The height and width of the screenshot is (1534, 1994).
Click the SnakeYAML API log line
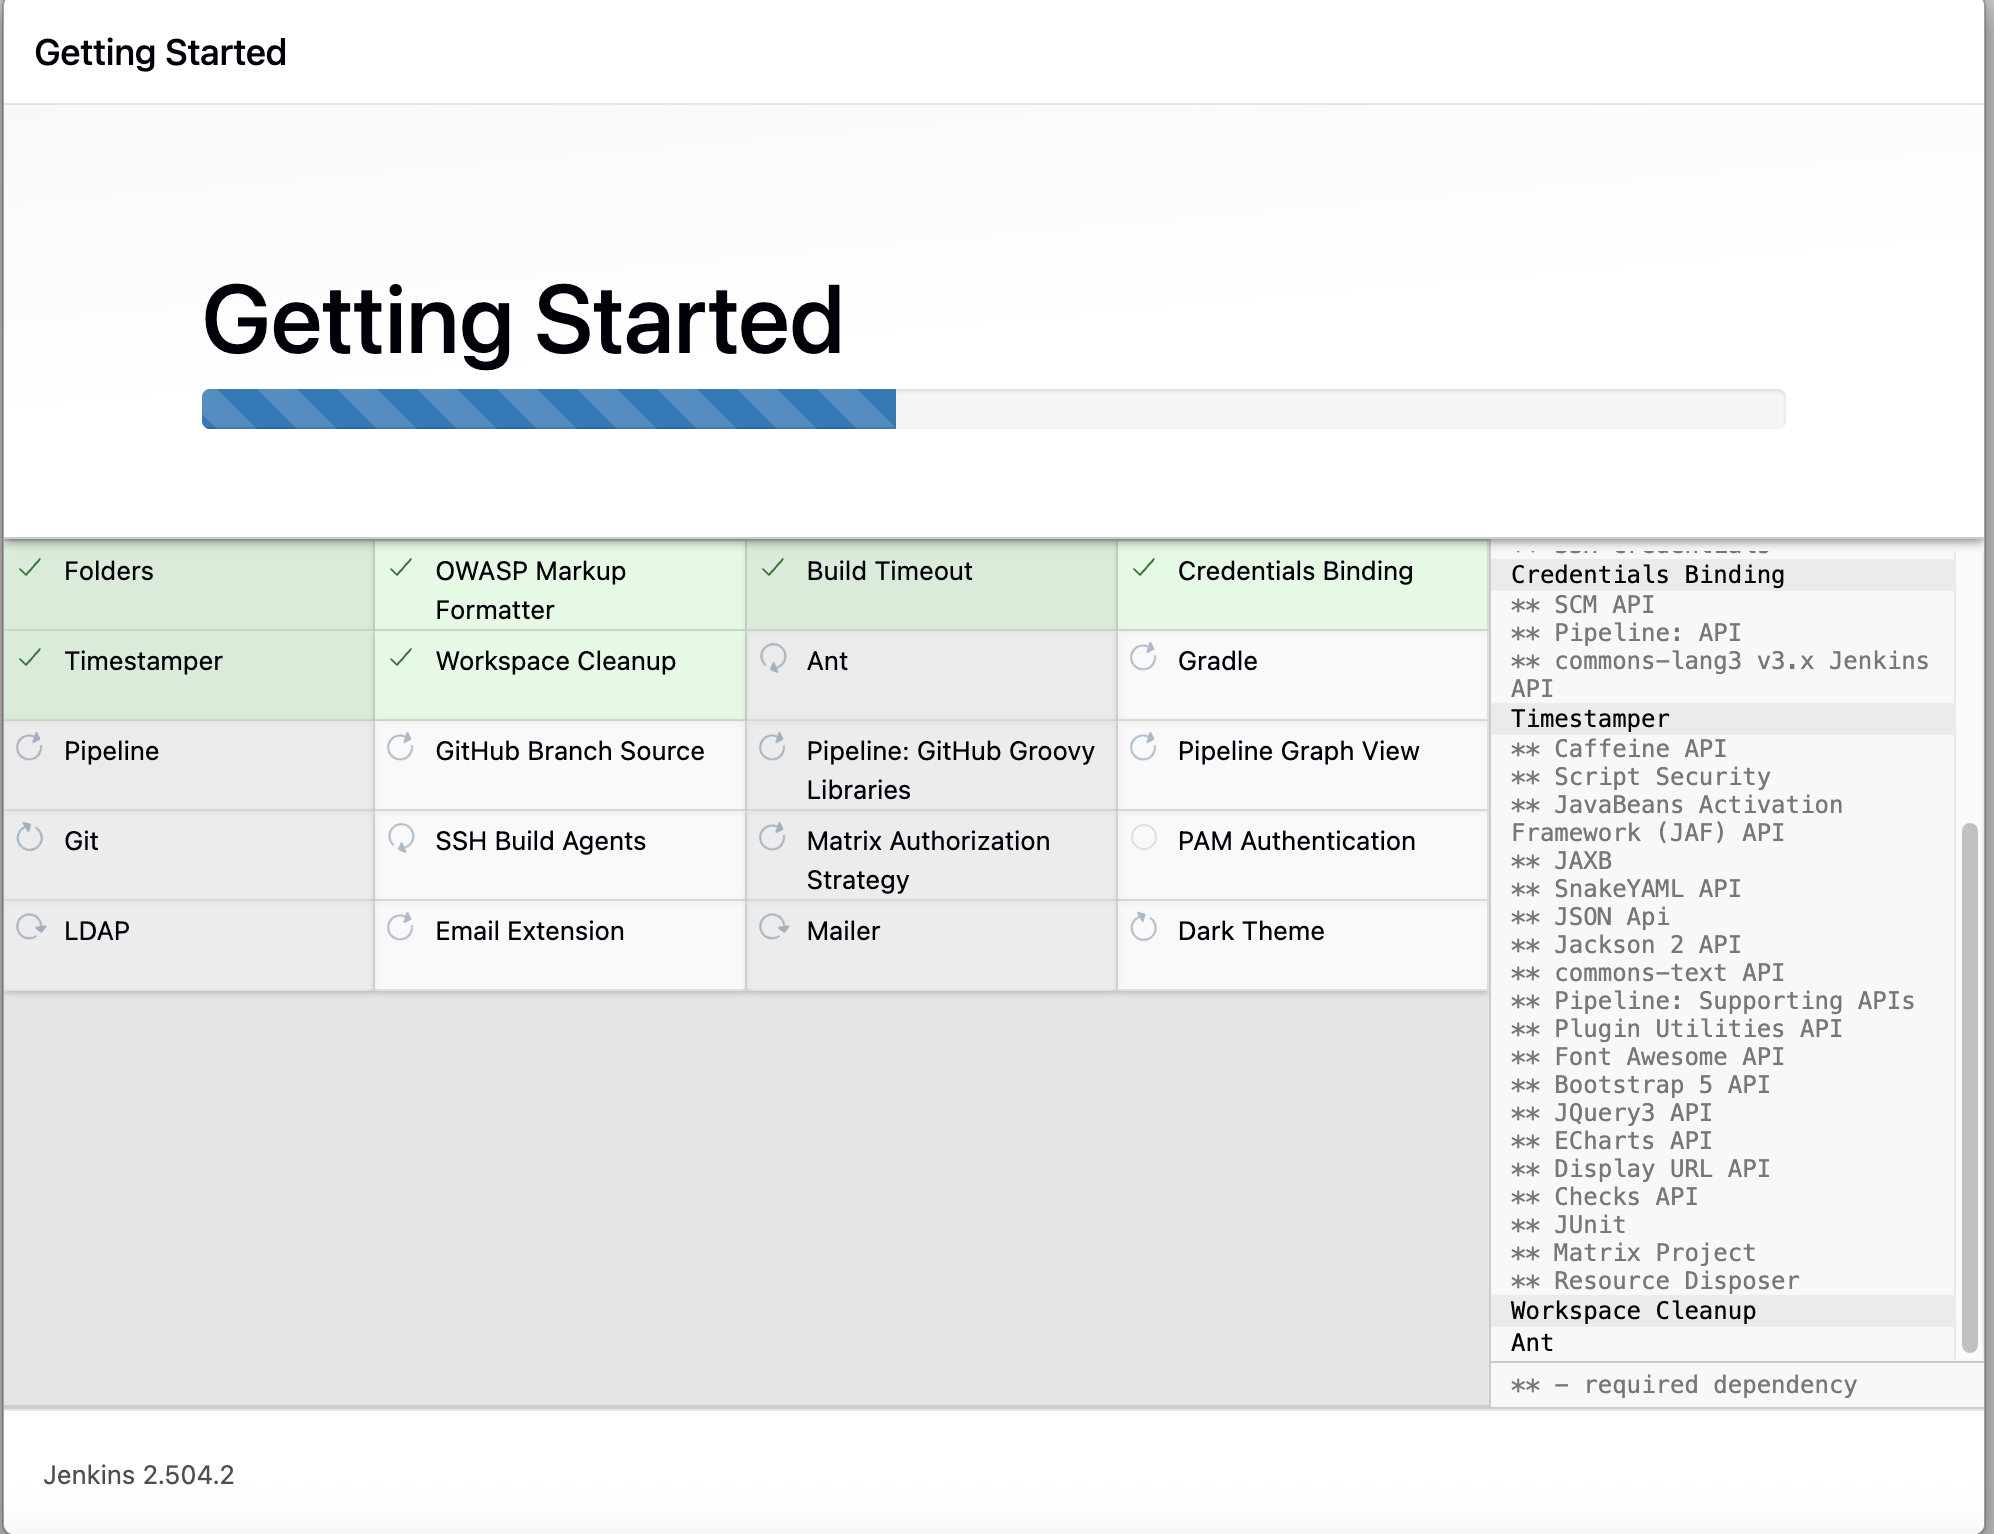pyautogui.click(x=1626, y=889)
